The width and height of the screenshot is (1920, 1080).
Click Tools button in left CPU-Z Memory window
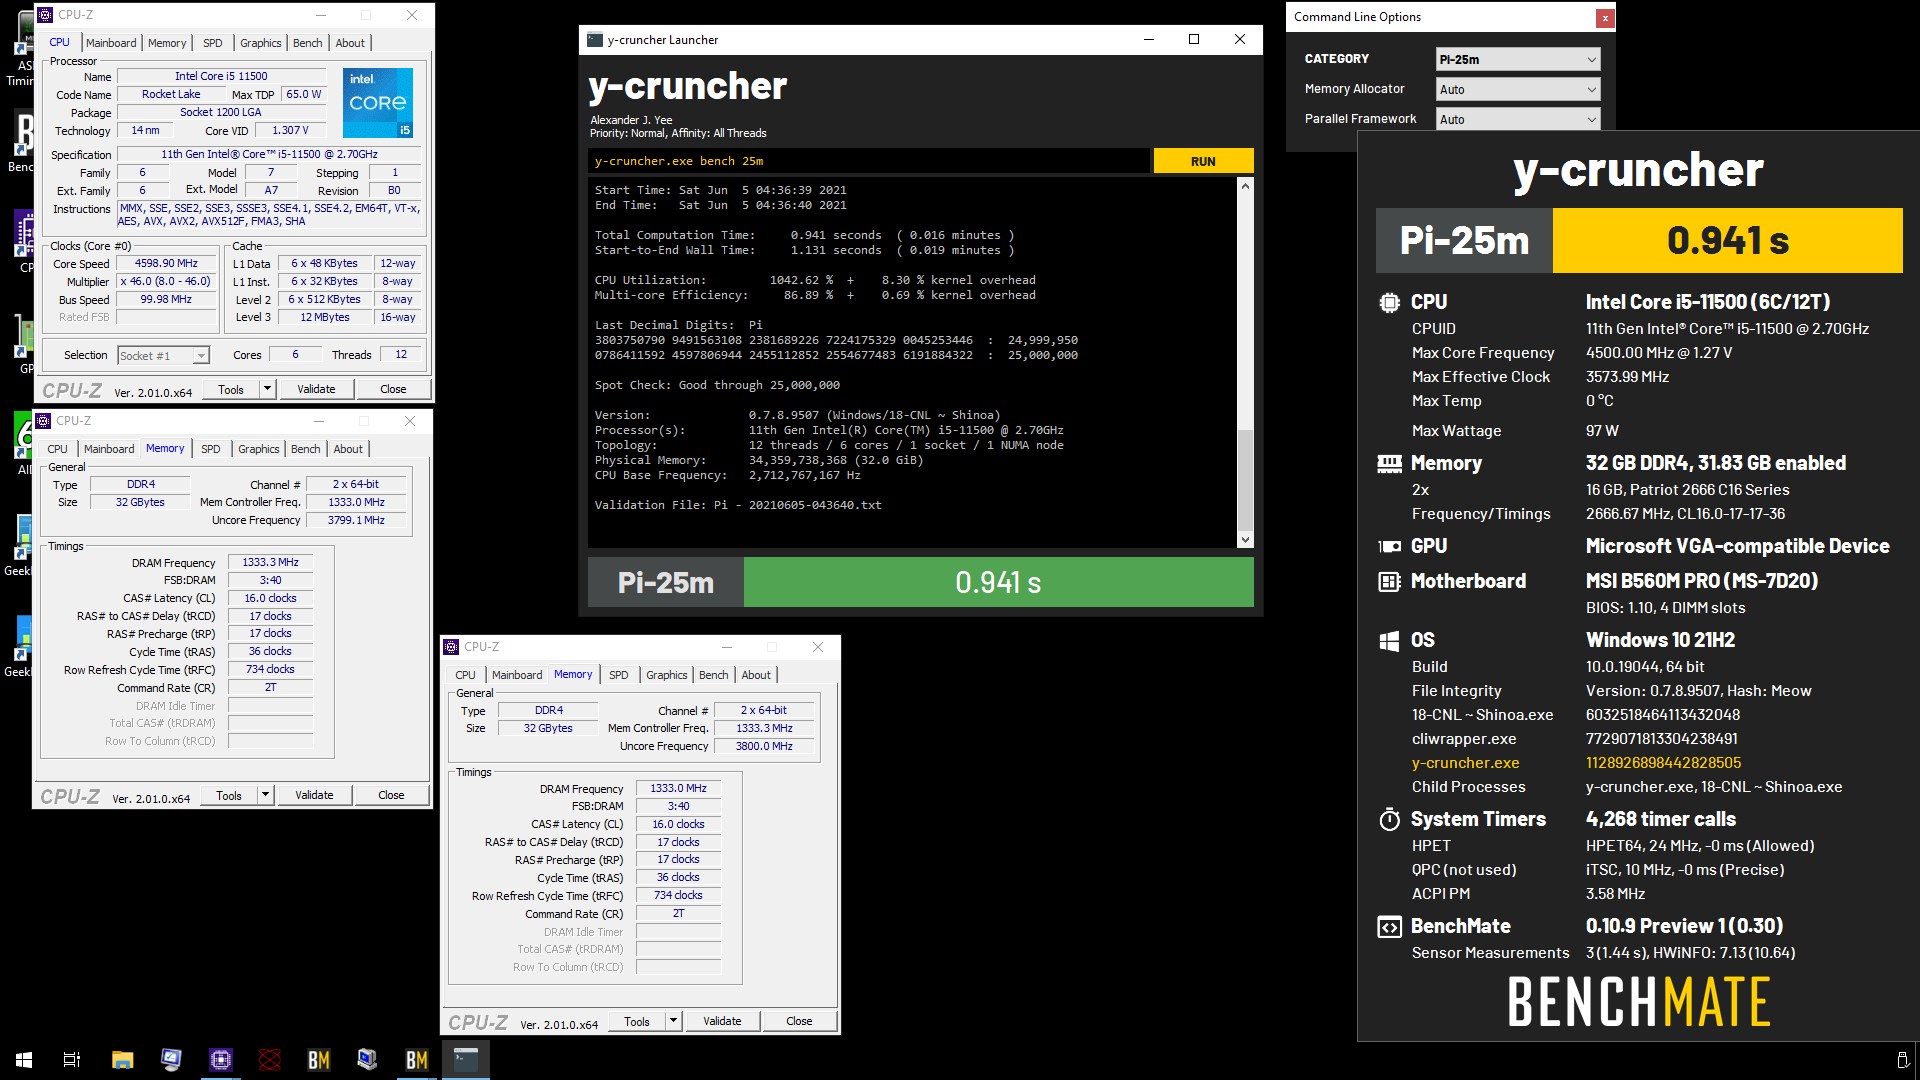click(x=229, y=795)
